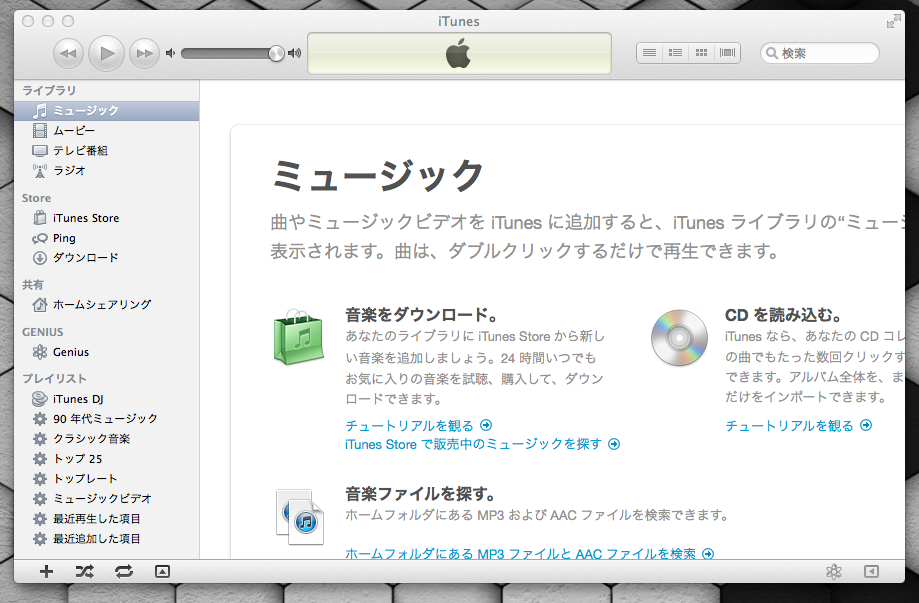Select the iTunes DJ playlist
The height and width of the screenshot is (603, 919).
click(x=106, y=399)
